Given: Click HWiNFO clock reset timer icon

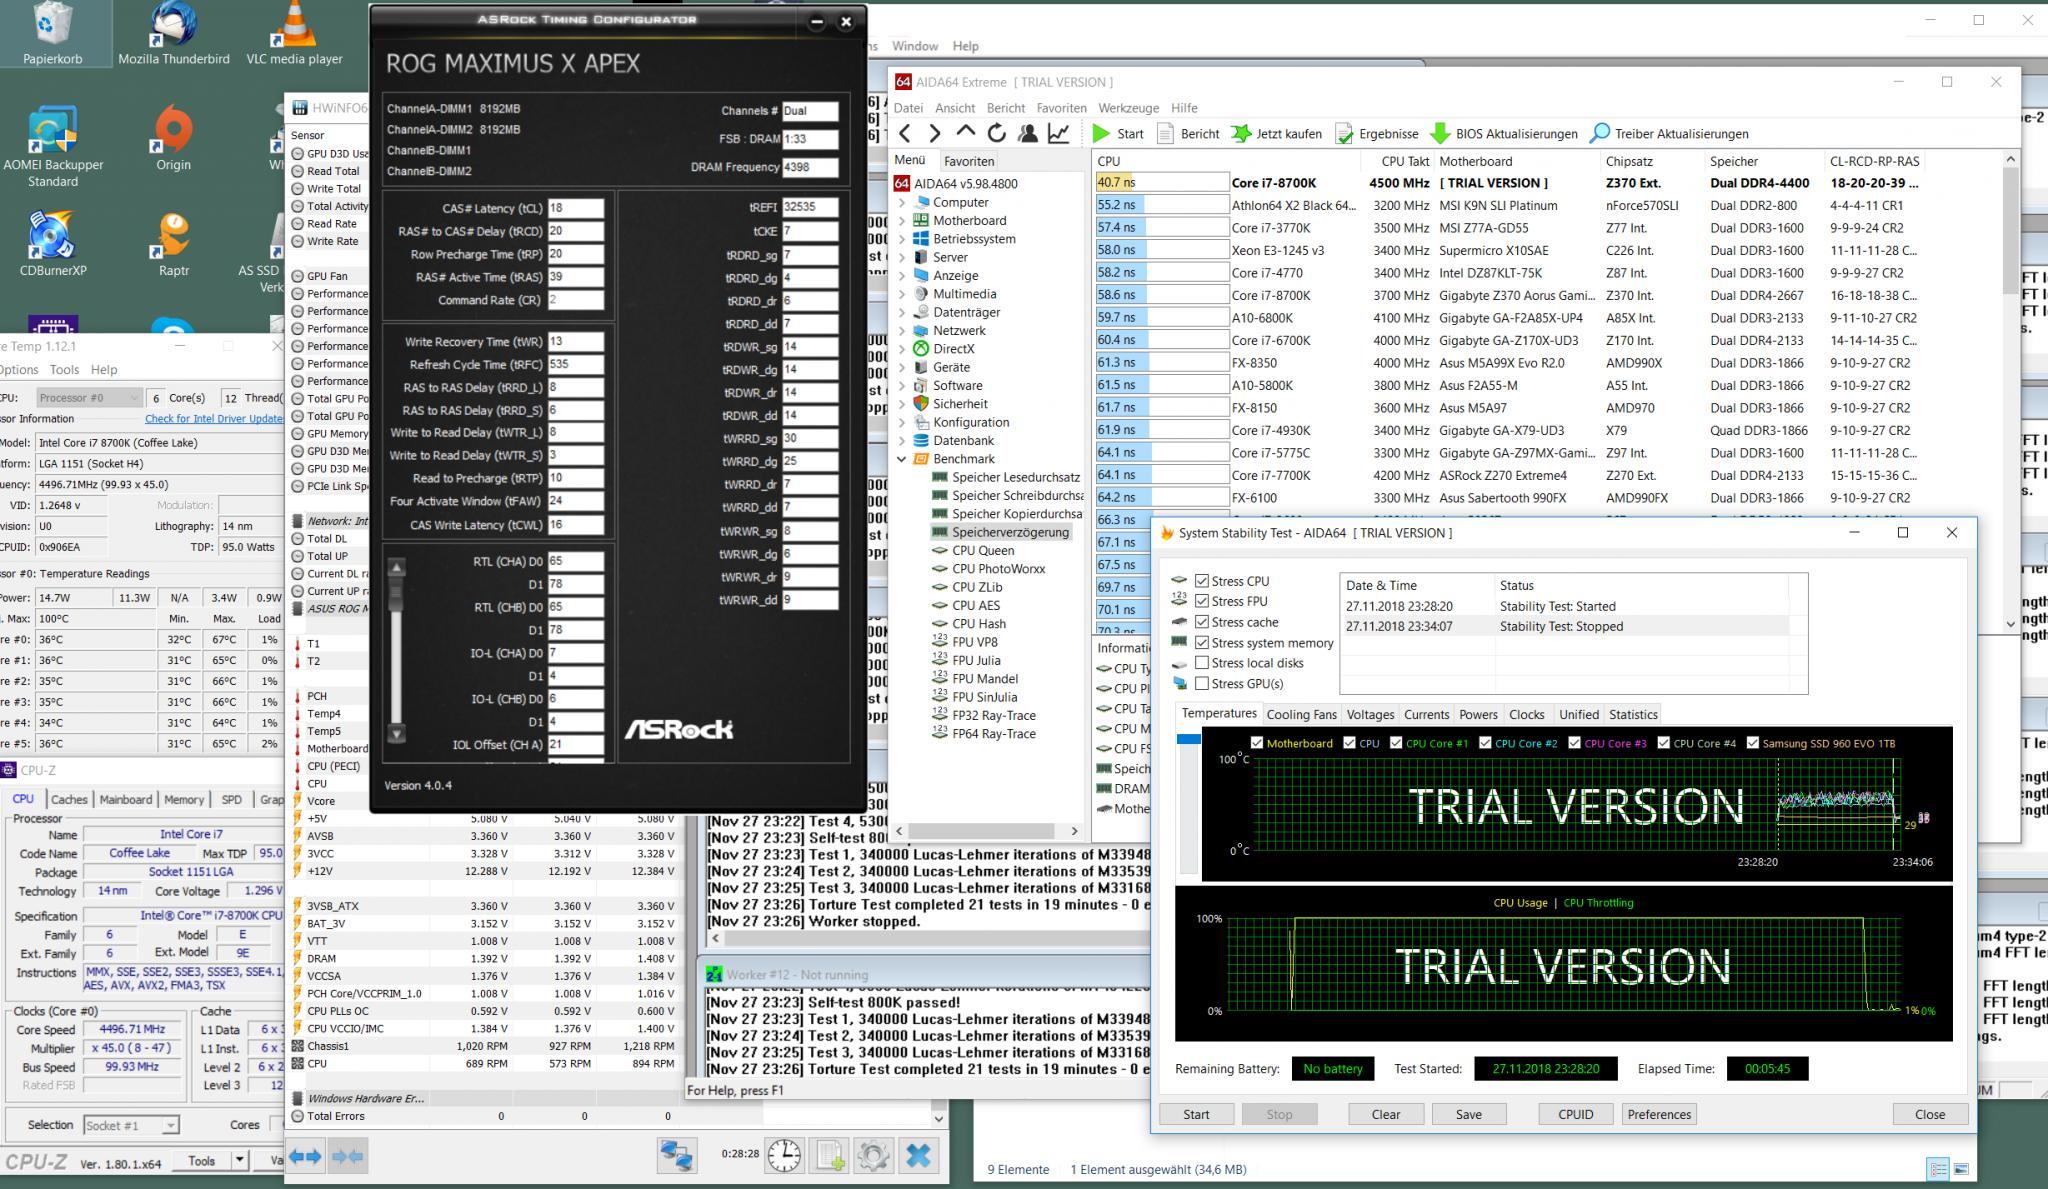Looking at the screenshot, I should point(784,1156).
